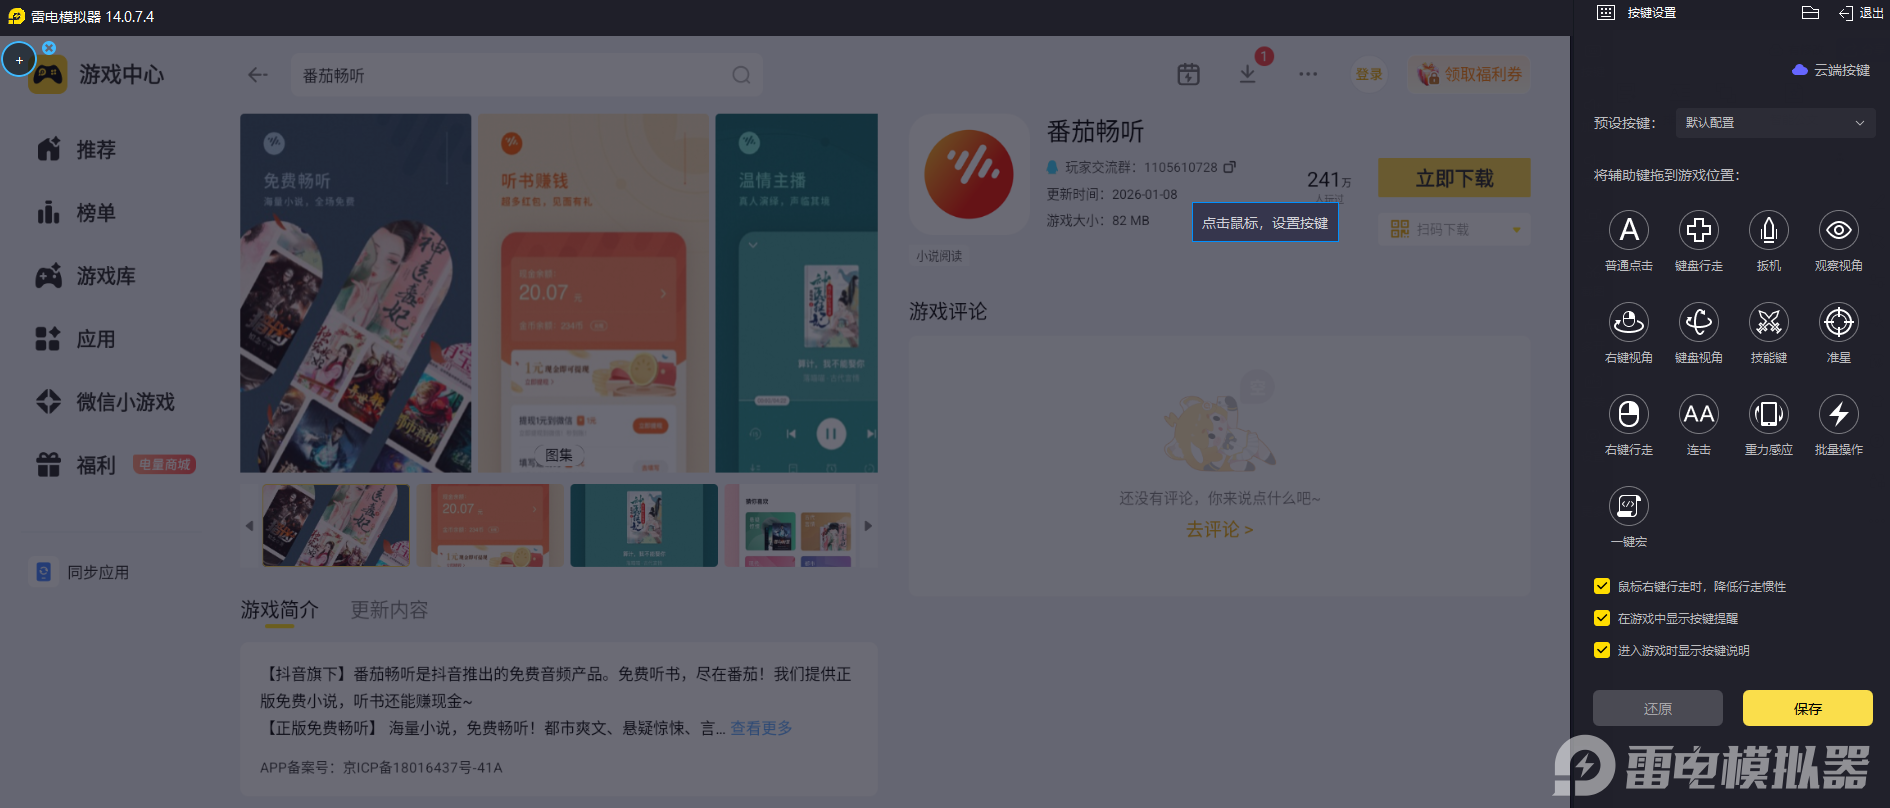Image resolution: width=1890 pixels, height=808 pixels.
Task: Select the teal small thumbnail
Action: (x=644, y=526)
